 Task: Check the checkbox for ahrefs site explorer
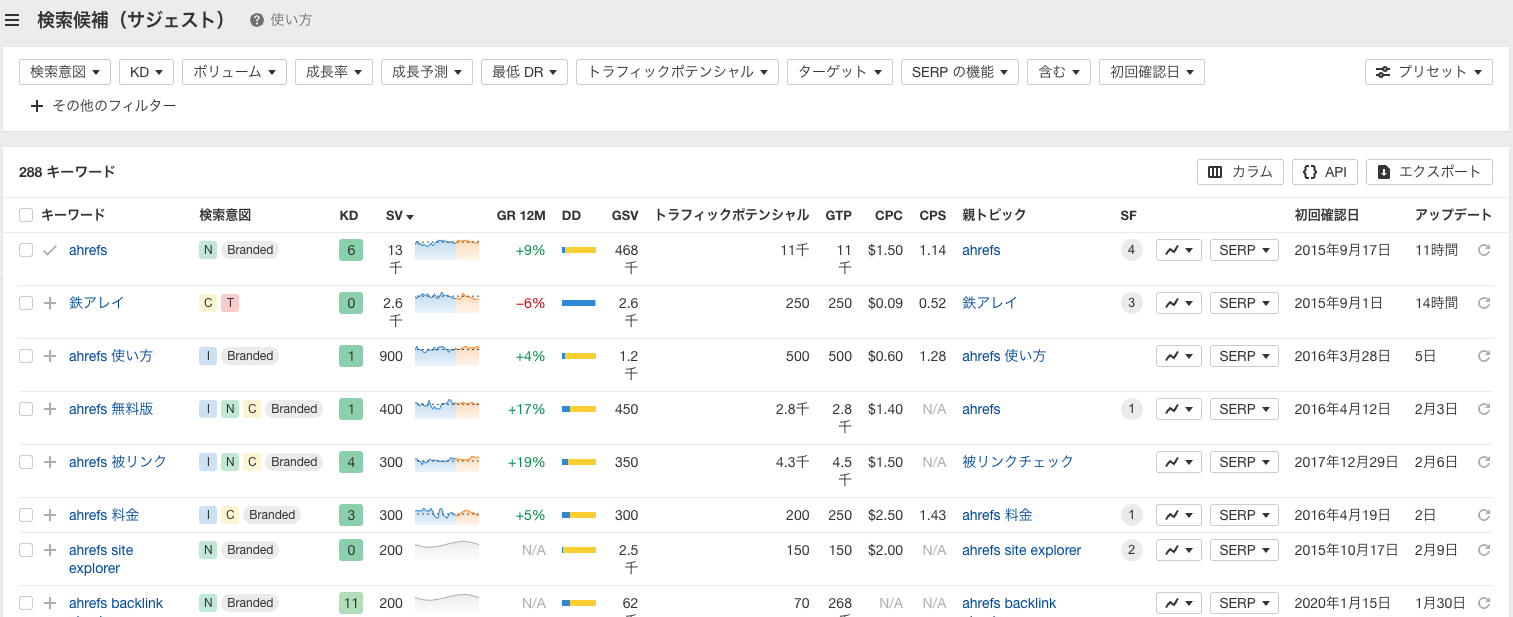[x=25, y=549]
